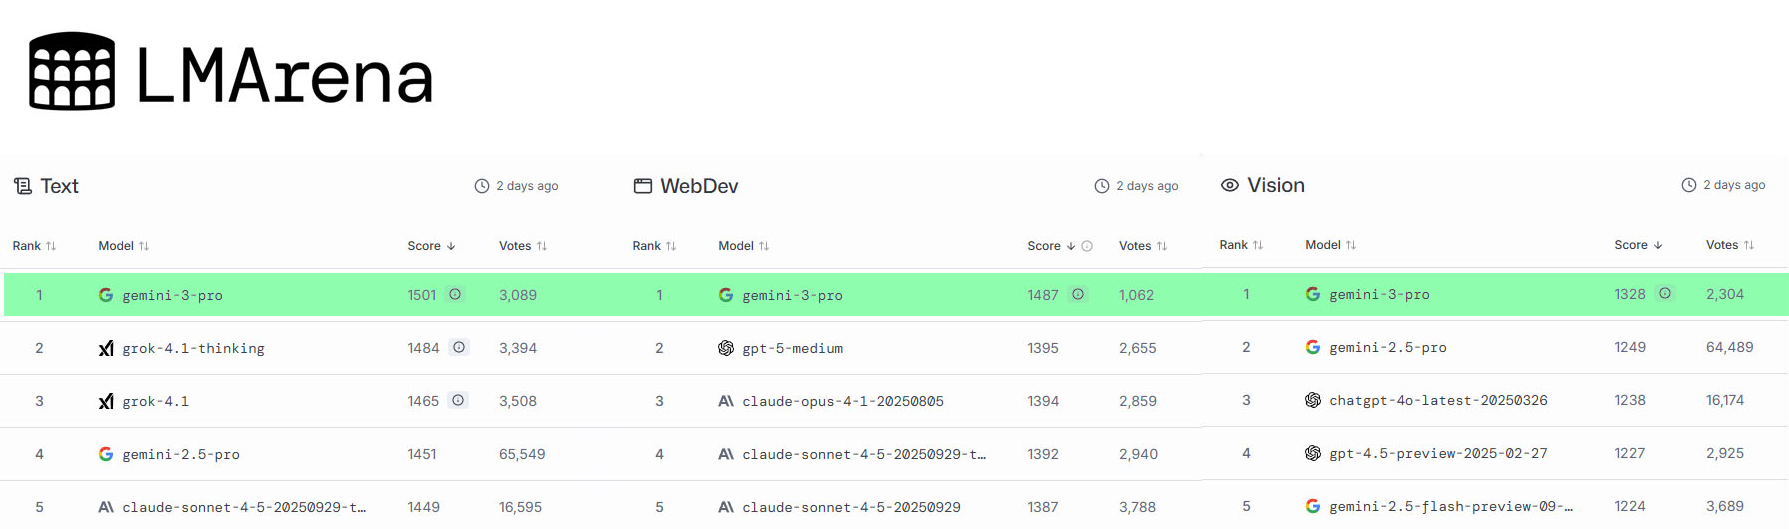Click the xAI icon for grok-4.1
The width and height of the screenshot is (1789, 529).
point(106,401)
